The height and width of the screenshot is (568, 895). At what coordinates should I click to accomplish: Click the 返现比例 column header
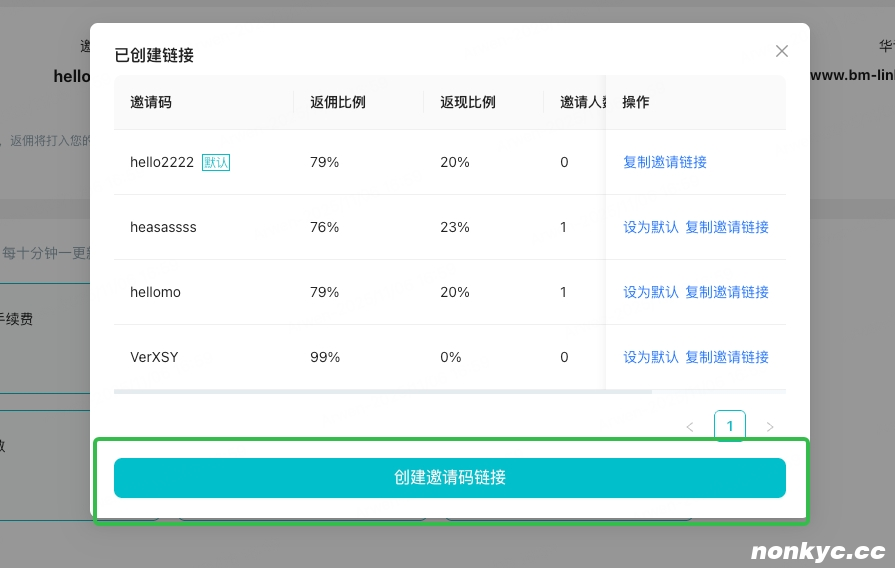click(x=467, y=102)
